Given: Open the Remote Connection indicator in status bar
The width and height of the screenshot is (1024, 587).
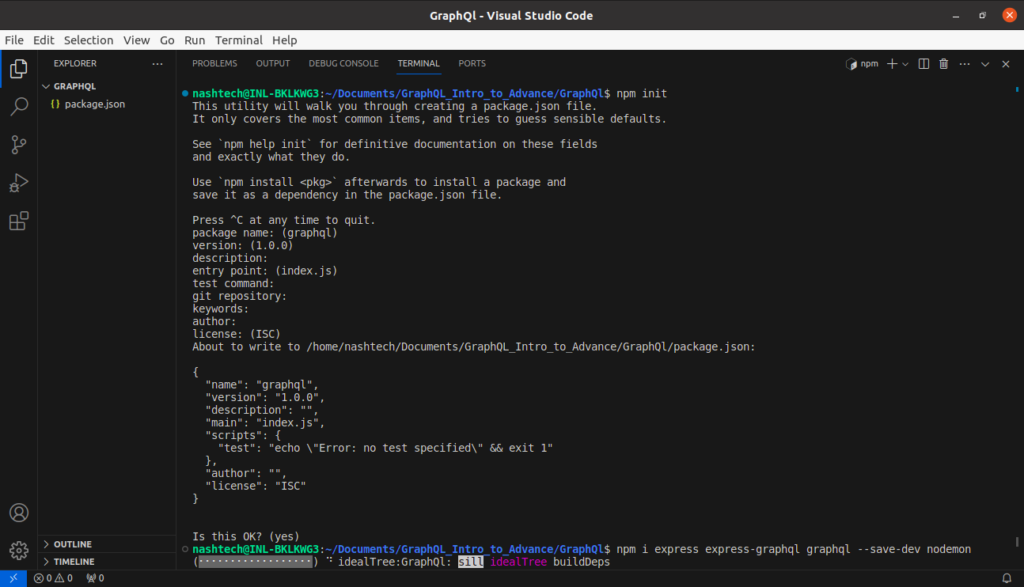Looking at the screenshot, I should [x=13, y=578].
